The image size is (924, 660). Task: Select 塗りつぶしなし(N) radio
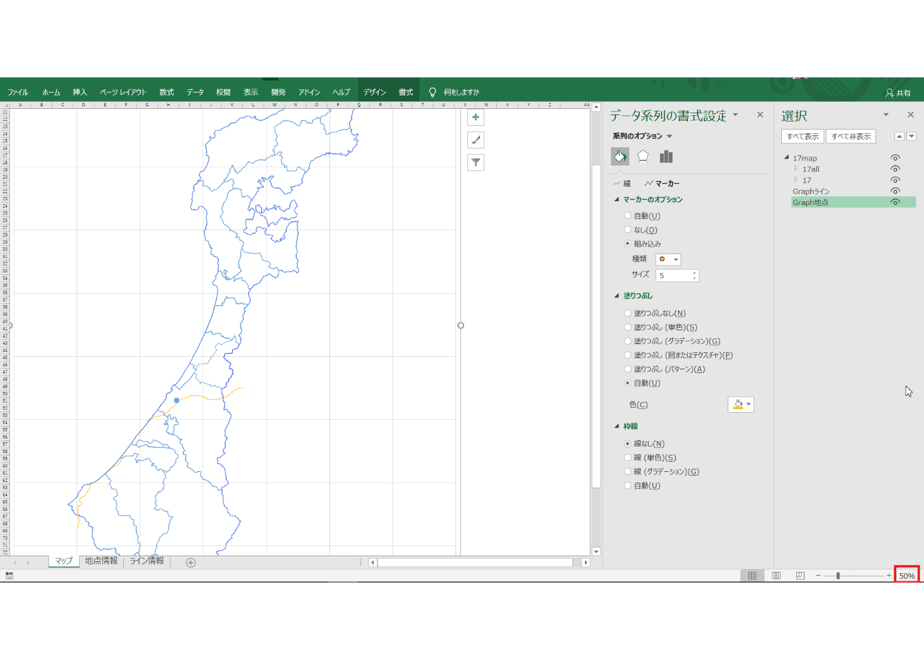click(x=628, y=314)
